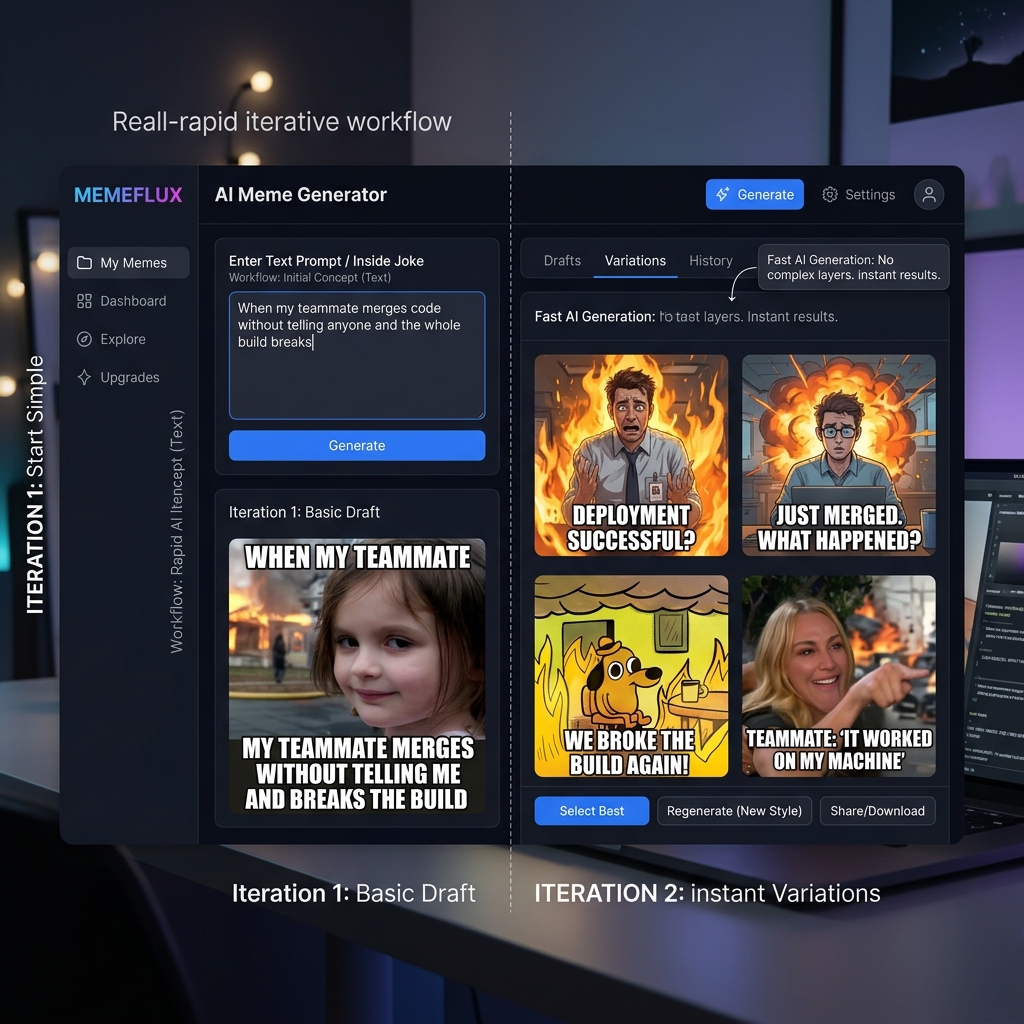
Task: Click the MEMEFLUX logo
Action: 128,195
